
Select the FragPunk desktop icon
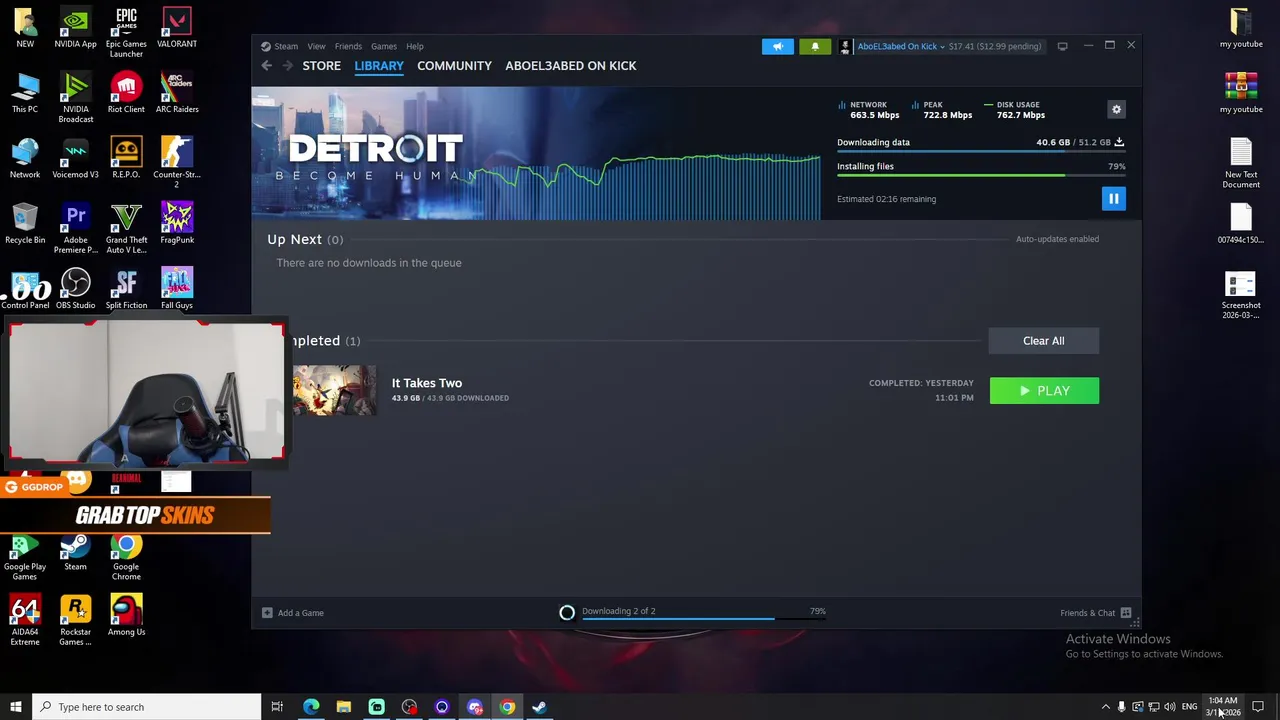coord(177,224)
